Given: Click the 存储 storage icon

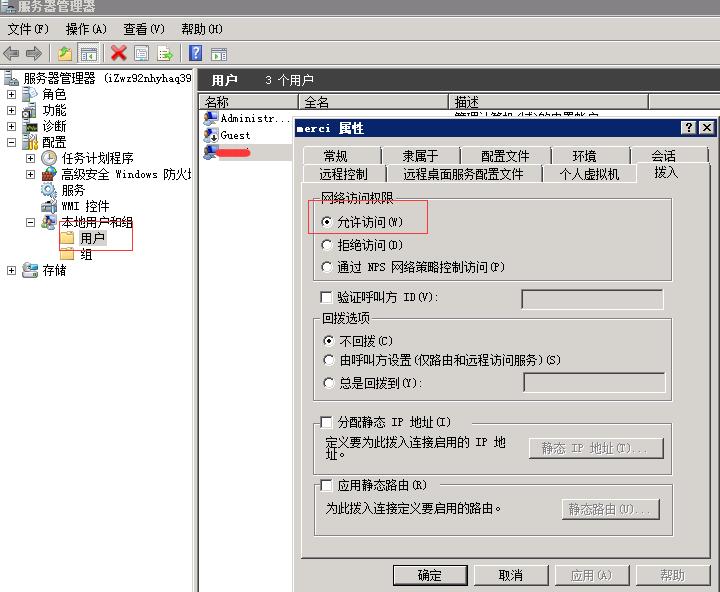Looking at the screenshot, I should coord(30,270).
